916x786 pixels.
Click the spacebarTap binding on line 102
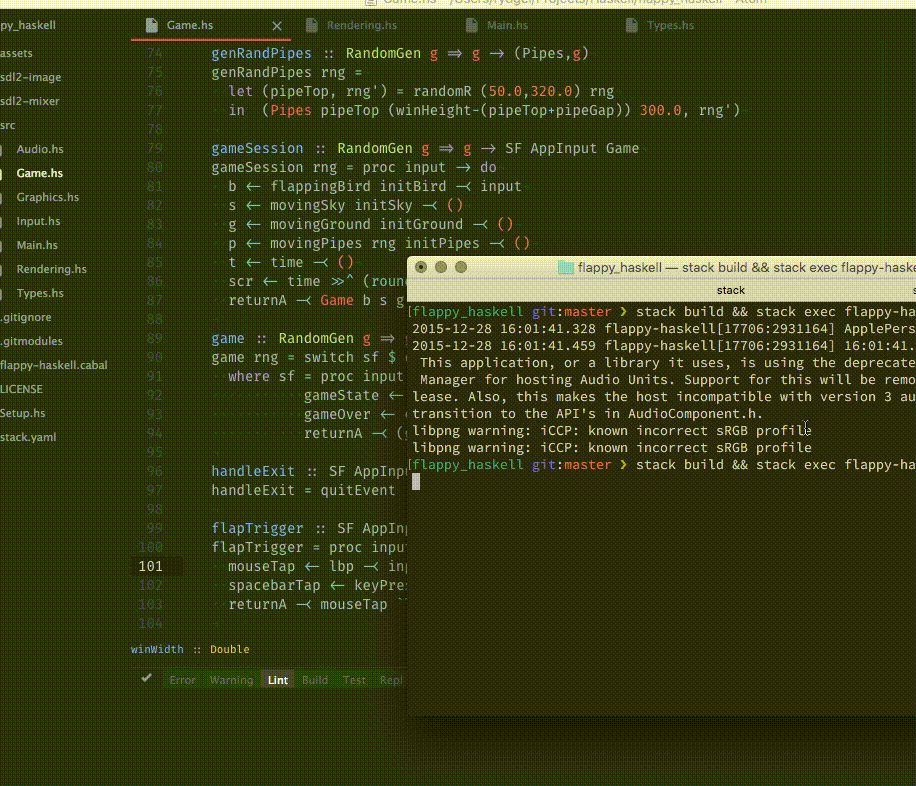(274, 586)
